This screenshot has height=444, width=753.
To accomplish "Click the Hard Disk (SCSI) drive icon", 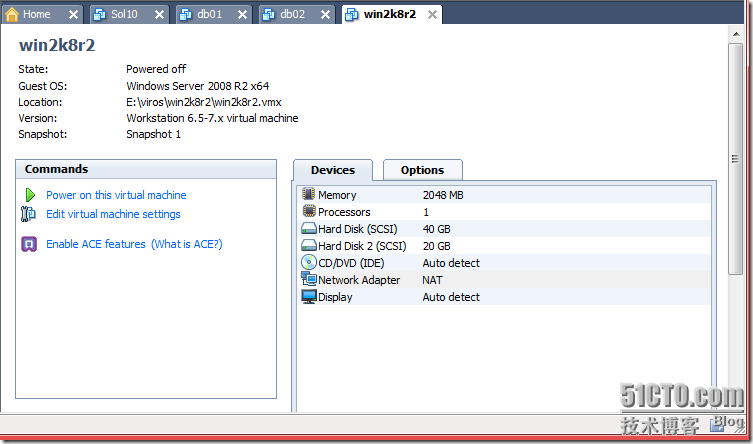I will tap(309, 228).
